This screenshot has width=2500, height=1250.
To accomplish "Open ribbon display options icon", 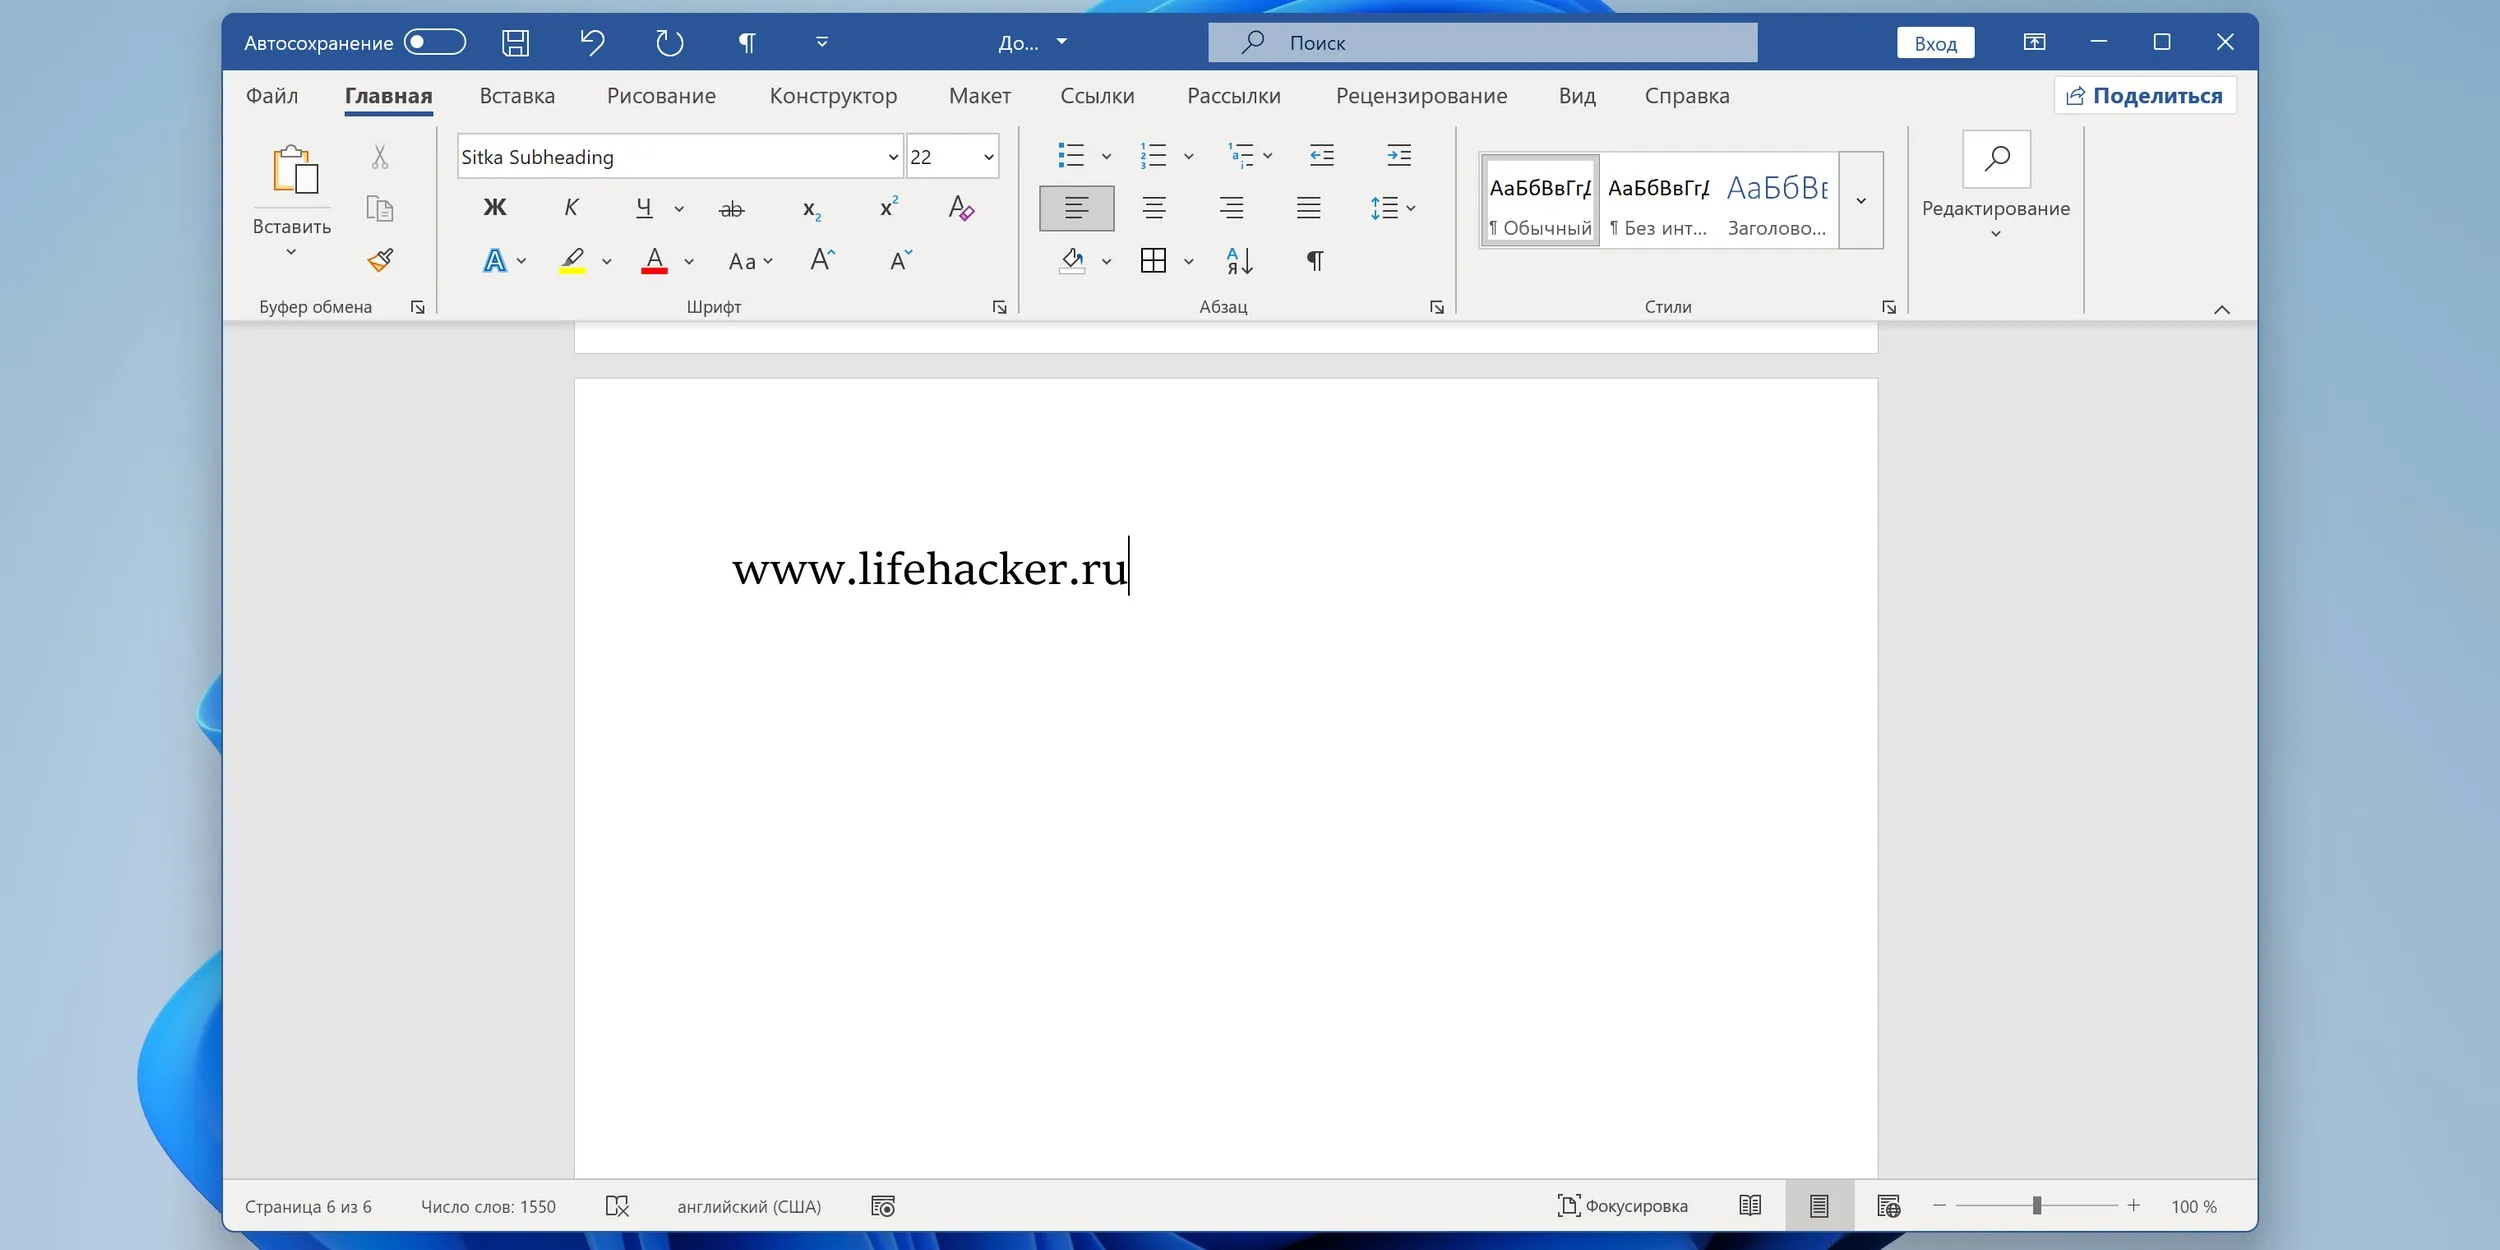I will 2034,42.
